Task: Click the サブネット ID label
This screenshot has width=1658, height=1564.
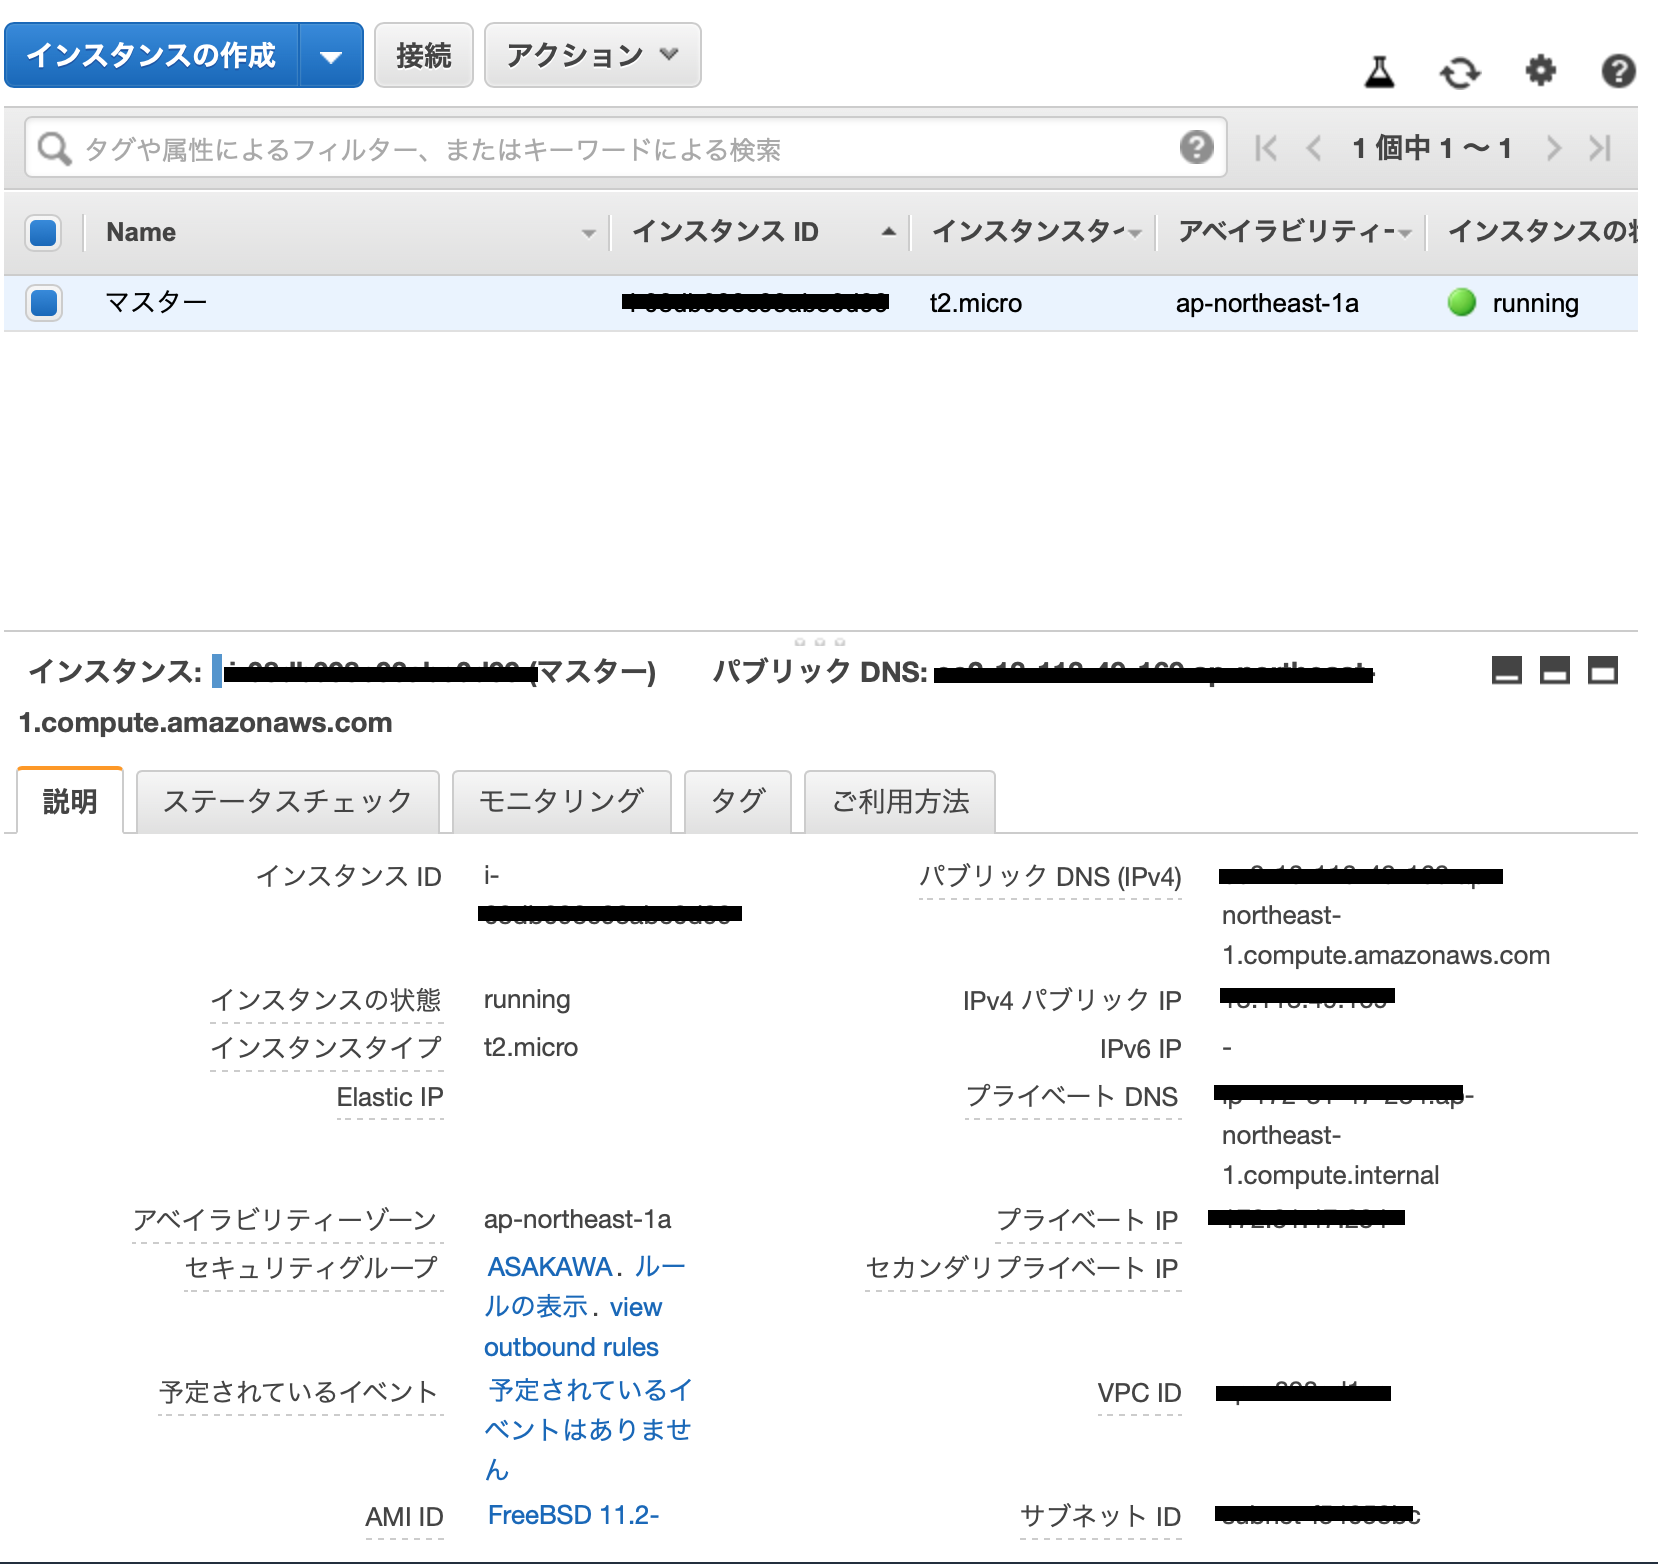Action: pos(1100,1516)
